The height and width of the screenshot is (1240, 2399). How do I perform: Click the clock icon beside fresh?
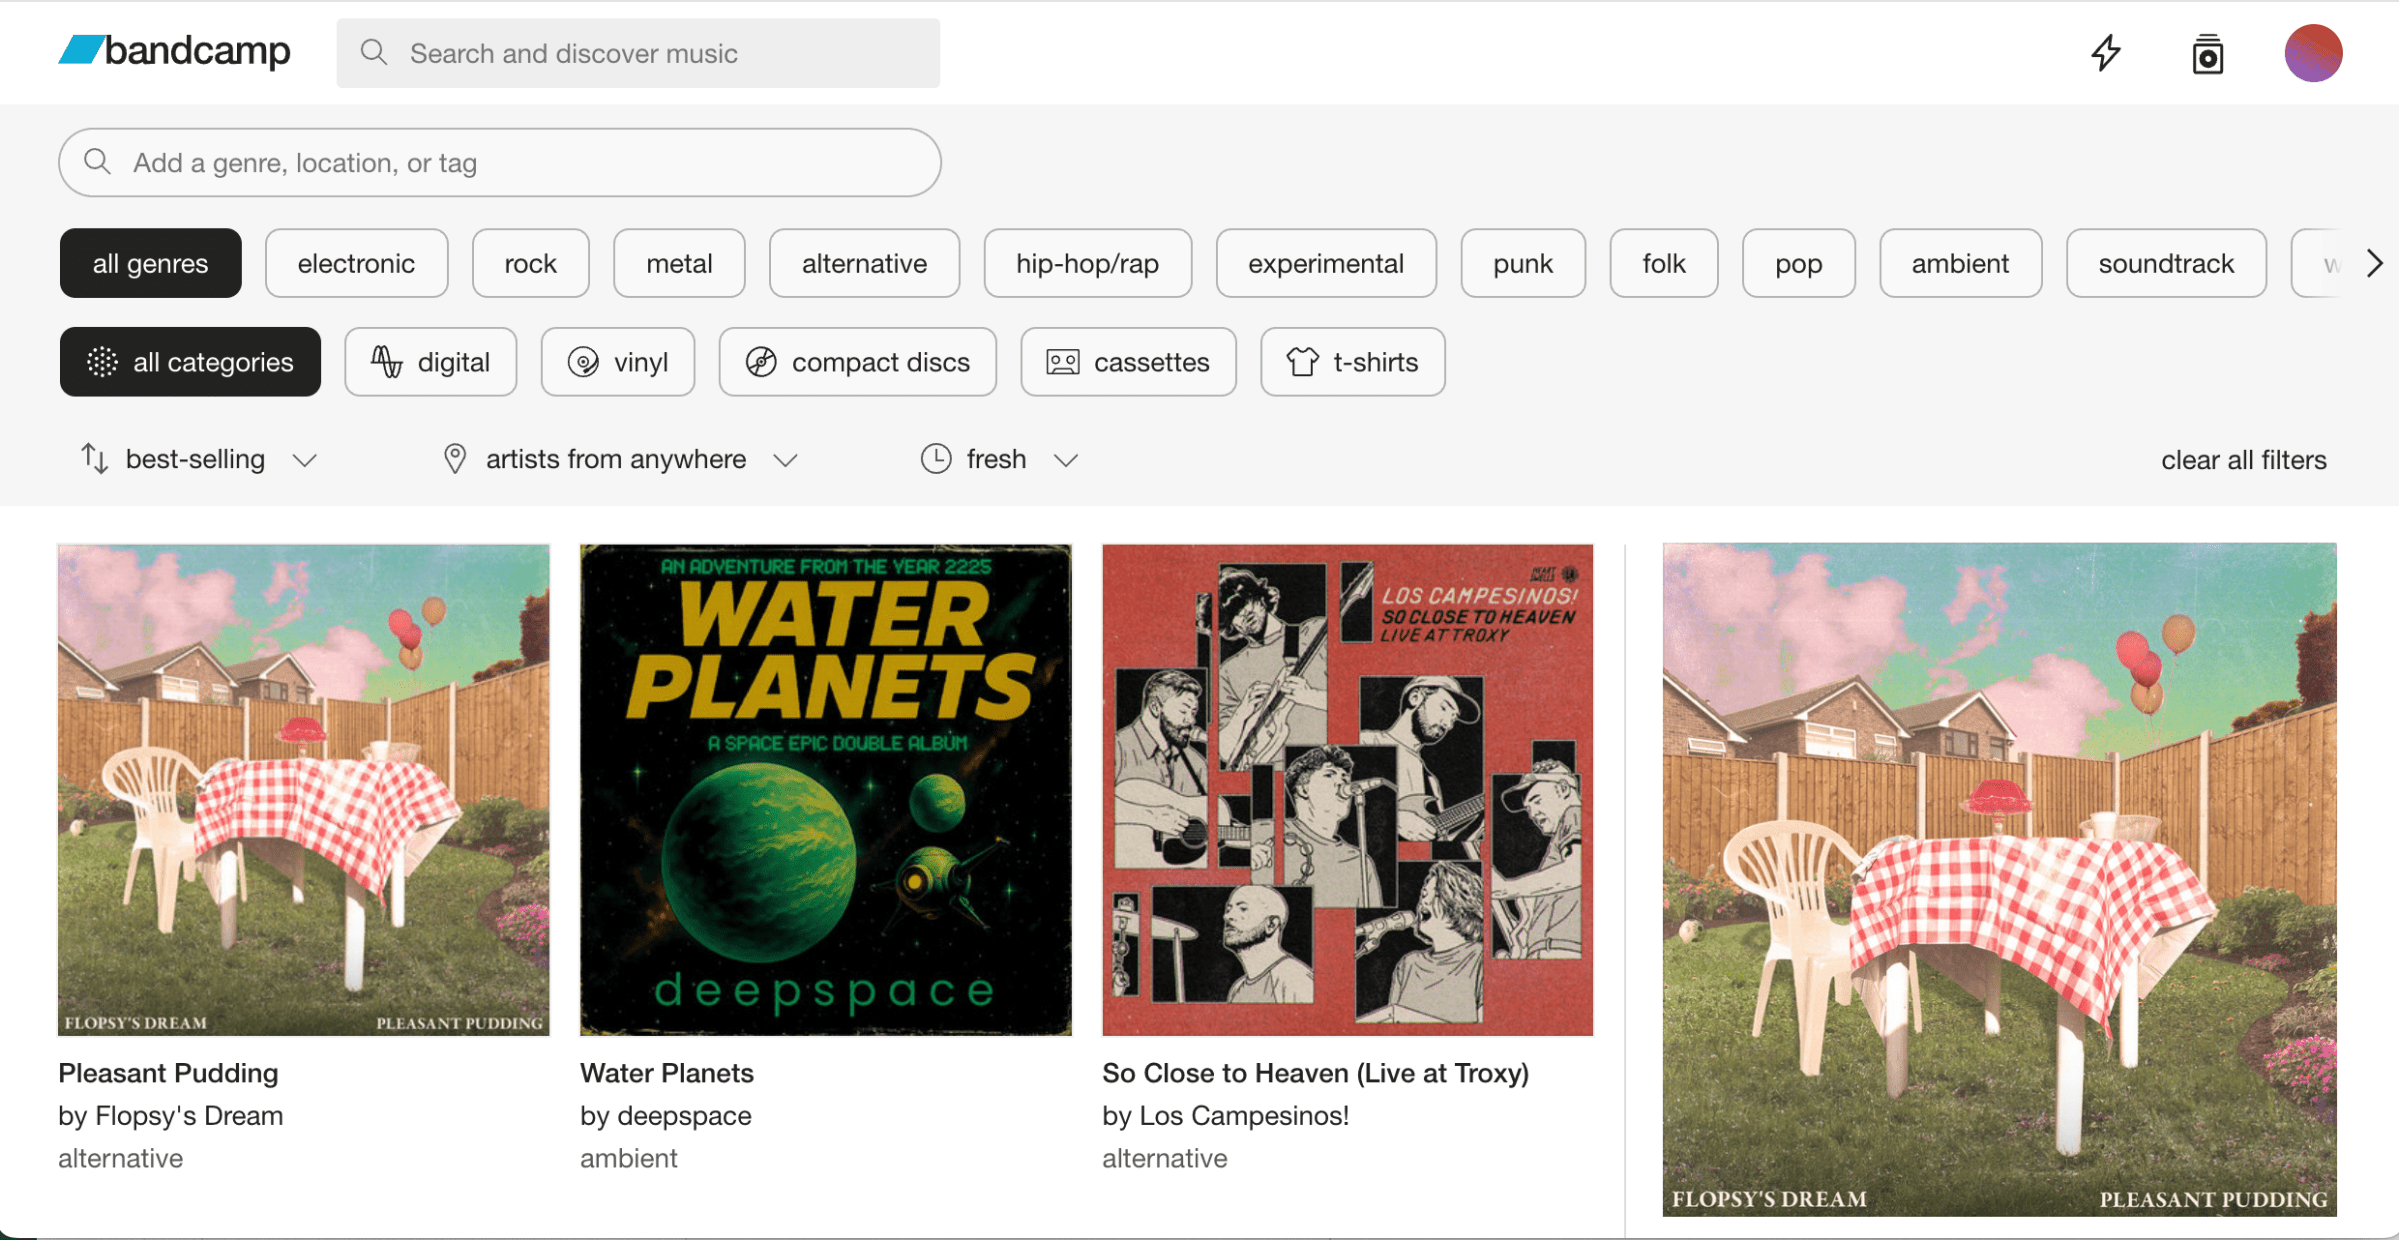[936, 459]
